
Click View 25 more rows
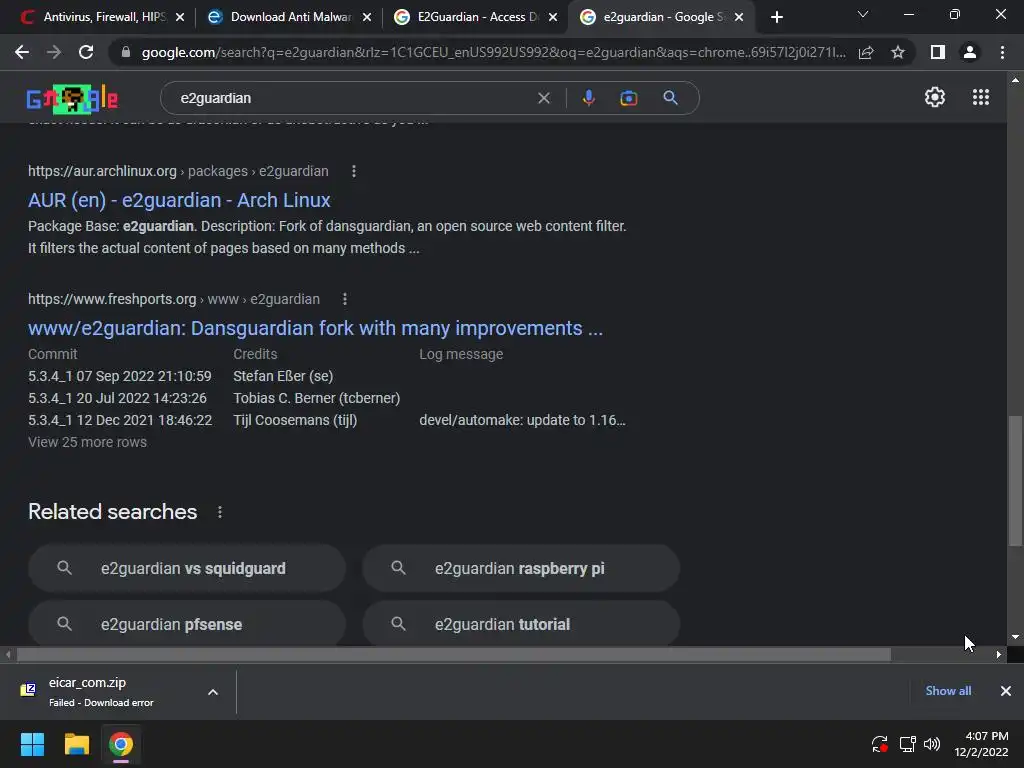(88, 442)
